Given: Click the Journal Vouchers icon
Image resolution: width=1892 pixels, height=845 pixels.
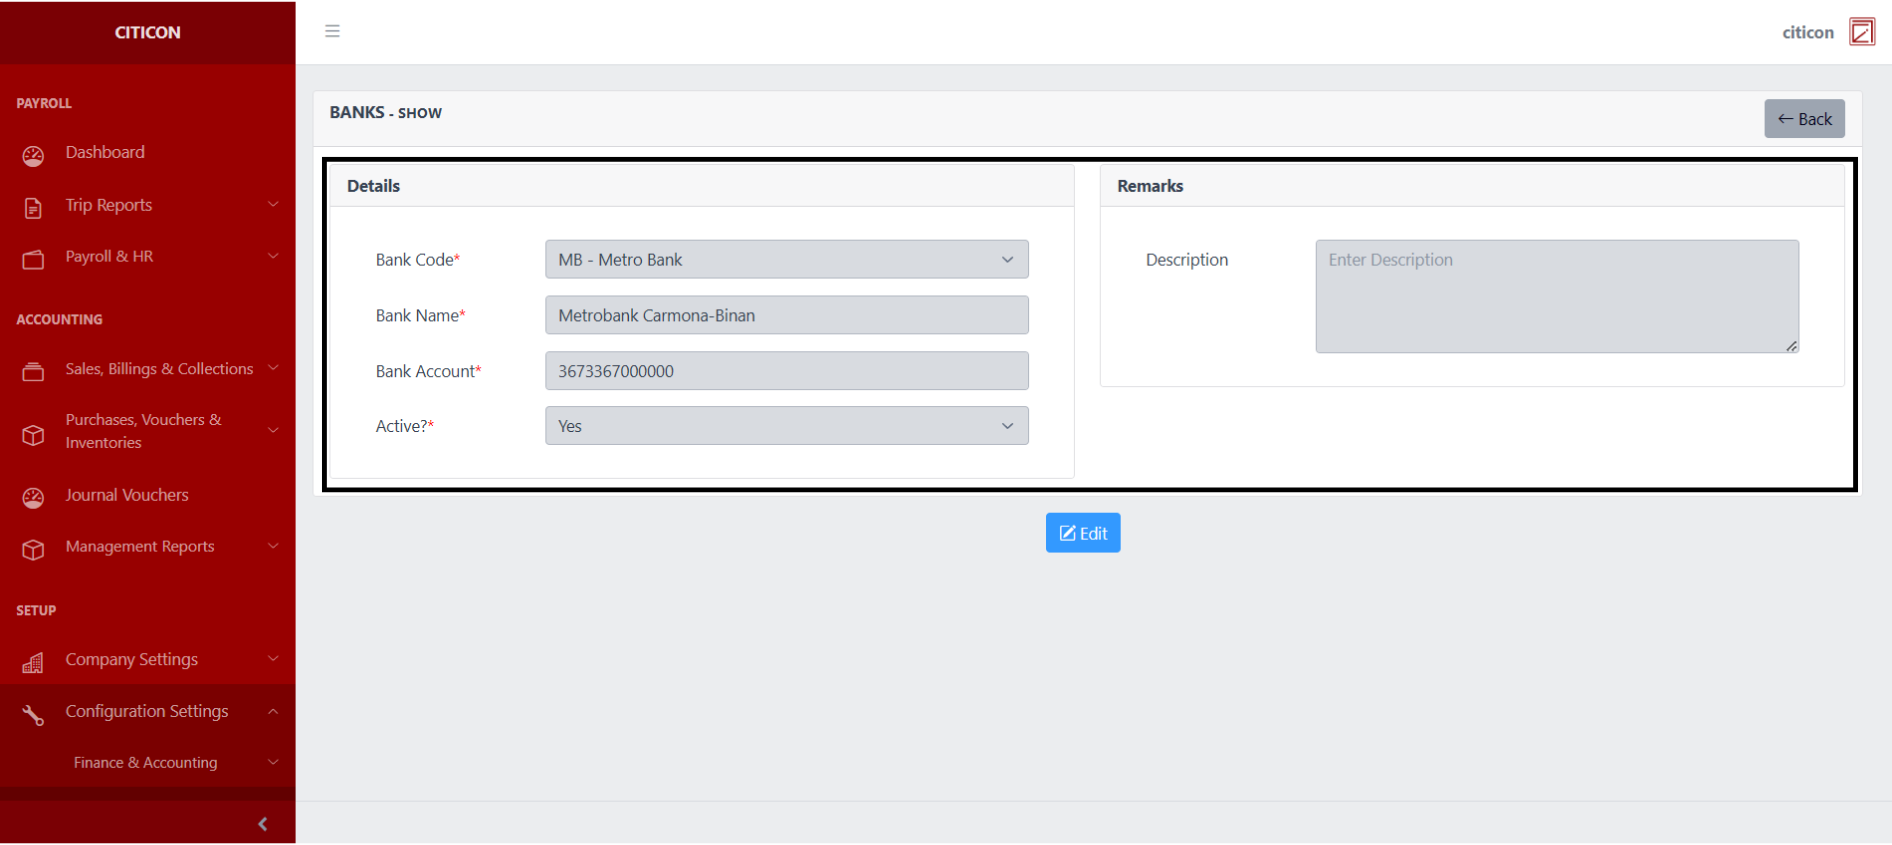Looking at the screenshot, I should pyautogui.click(x=33, y=497).
